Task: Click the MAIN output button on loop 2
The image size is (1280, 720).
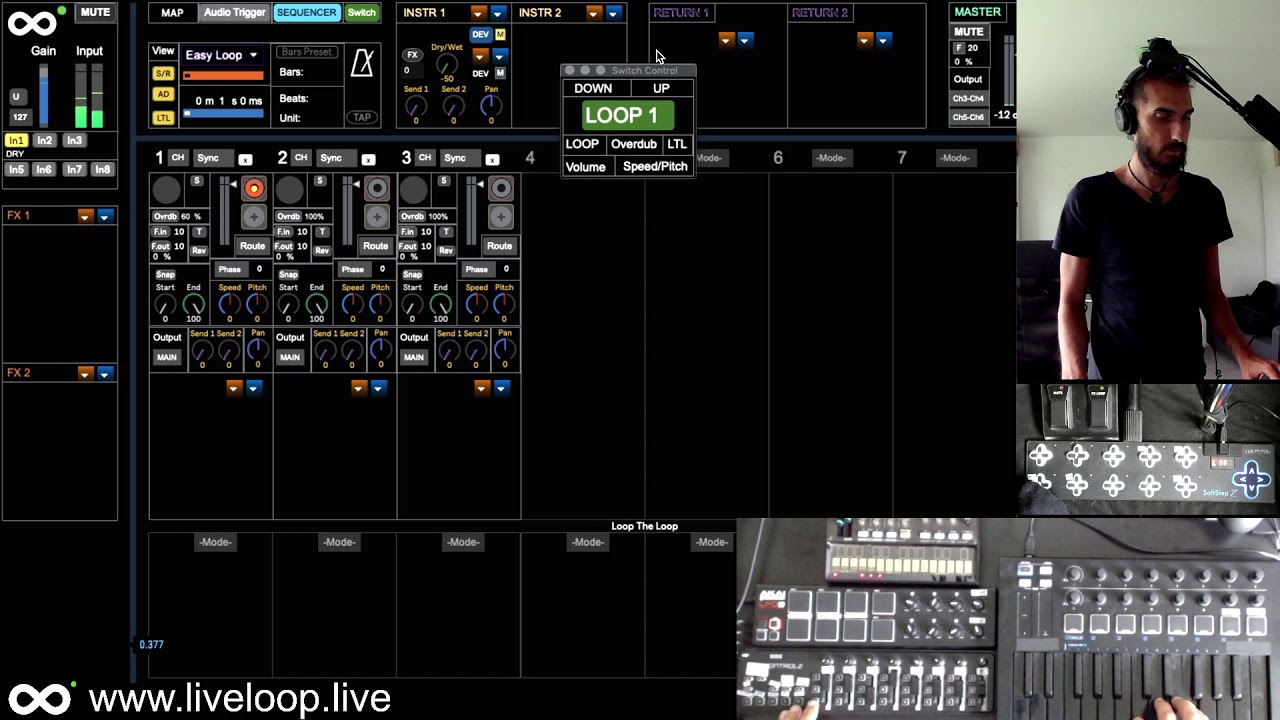Action: click(290, 357)
